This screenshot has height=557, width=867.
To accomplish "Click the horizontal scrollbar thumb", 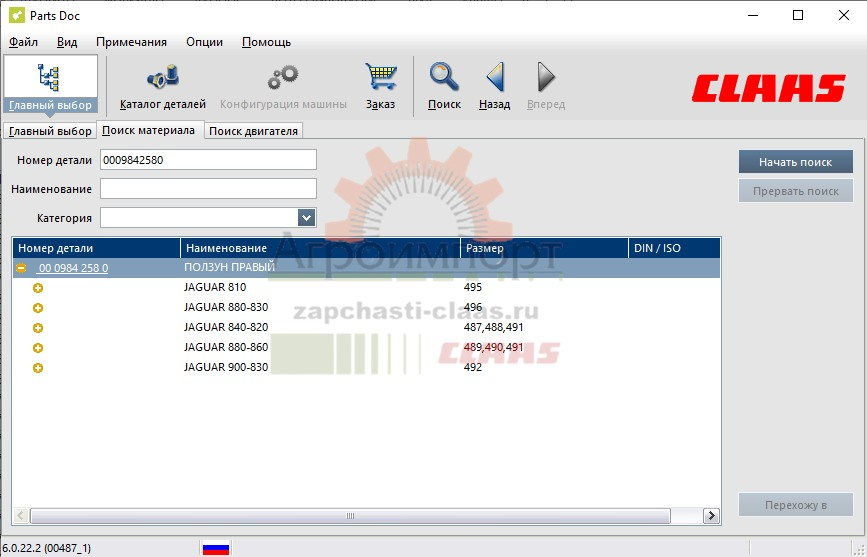I will pyautogui.click(x=350, y=516).
